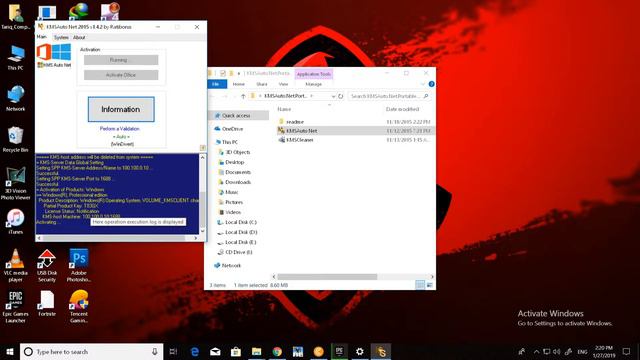Sort files by Name column header

pyautogui.click(x=284, y=109)
